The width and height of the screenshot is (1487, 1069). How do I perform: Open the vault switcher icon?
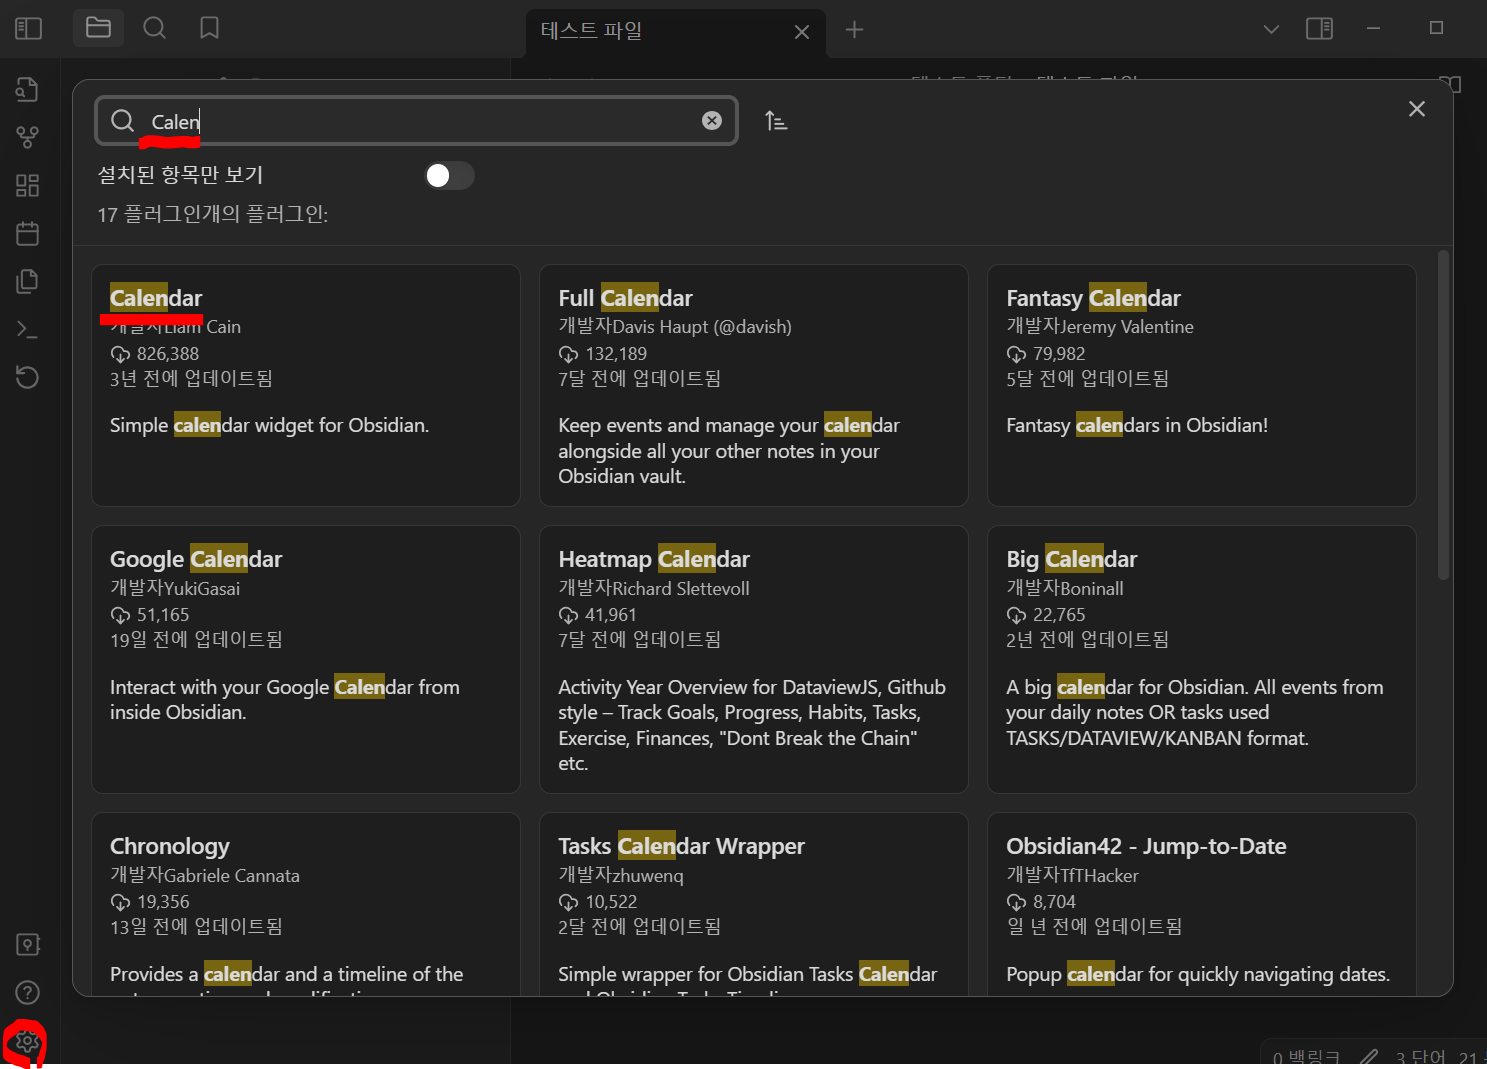(x=27, y=945)
